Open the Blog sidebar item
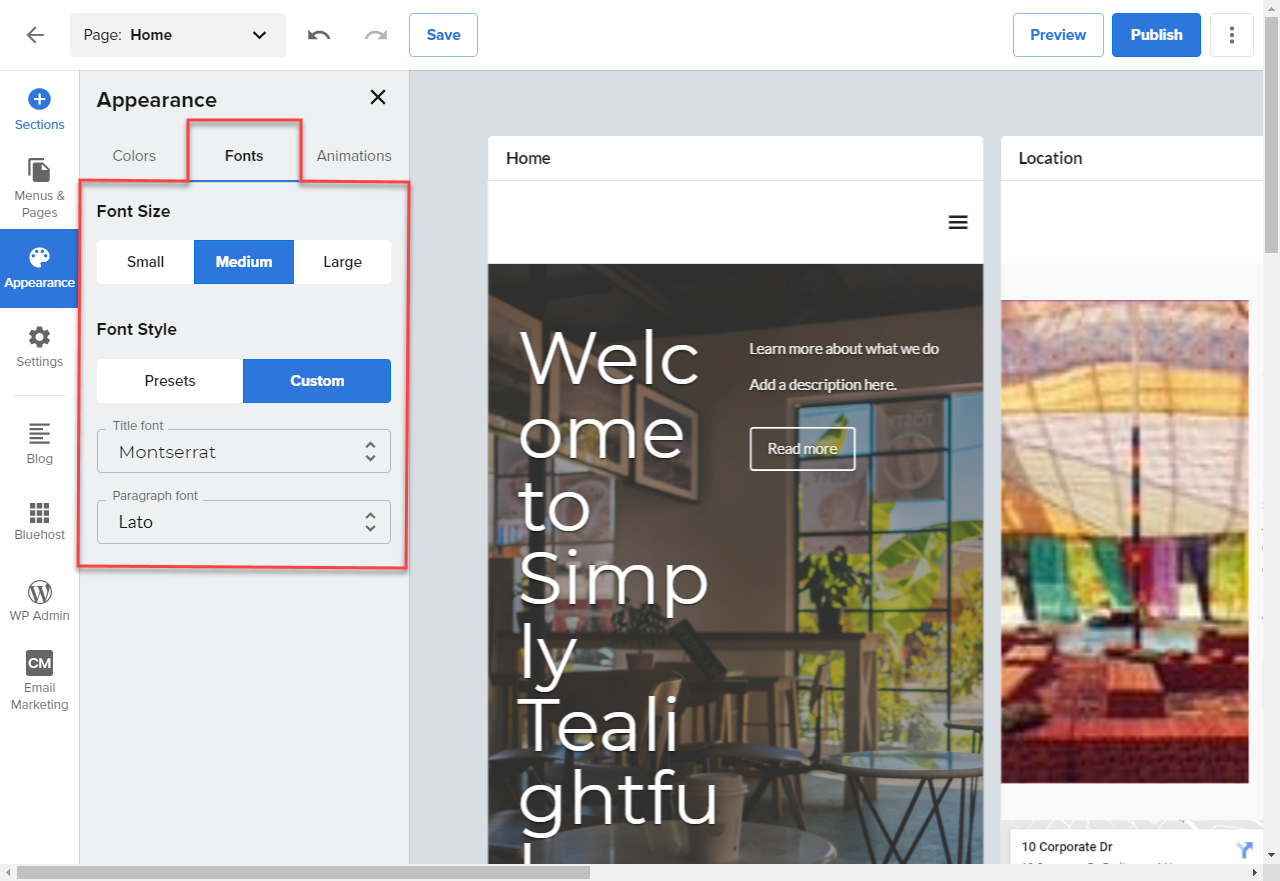This screenshot has width=1280, height=881. point(39,444)
